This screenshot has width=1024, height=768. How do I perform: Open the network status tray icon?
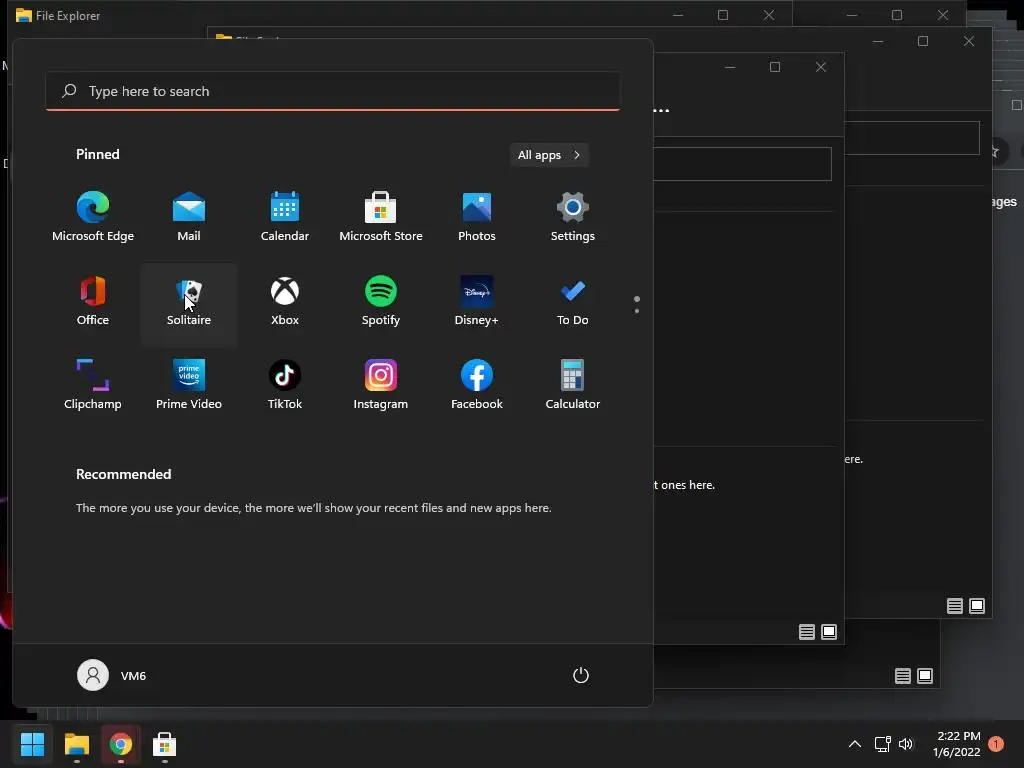click(882, 744)
